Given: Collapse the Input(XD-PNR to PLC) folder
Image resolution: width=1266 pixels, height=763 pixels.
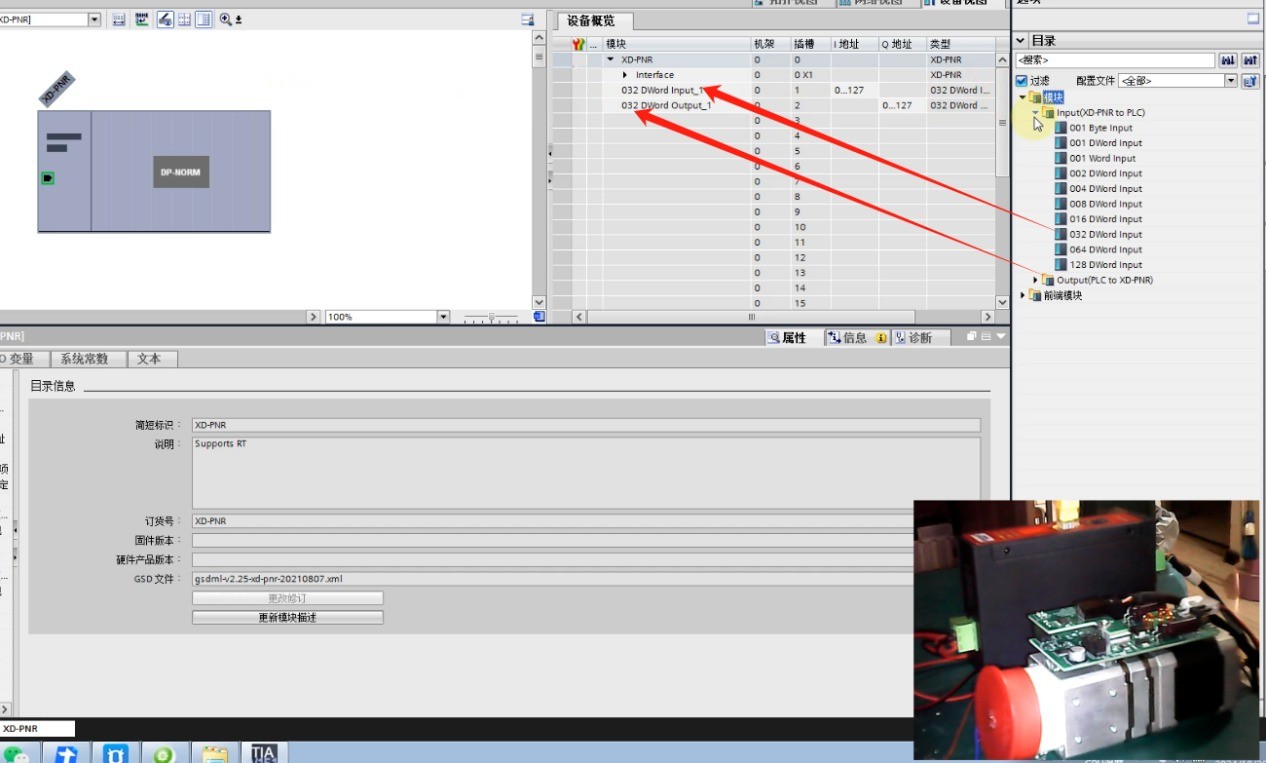Looking at the screenshot, I should [1036, 113].
